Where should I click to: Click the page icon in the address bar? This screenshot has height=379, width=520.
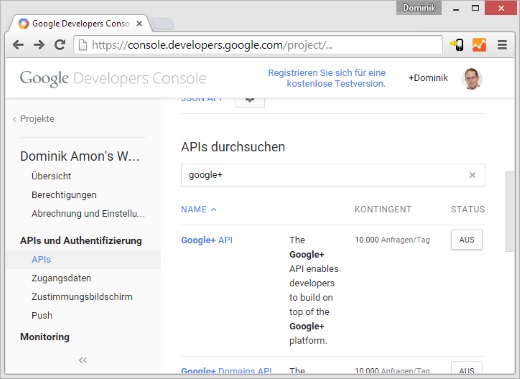[x=83, y=45]
